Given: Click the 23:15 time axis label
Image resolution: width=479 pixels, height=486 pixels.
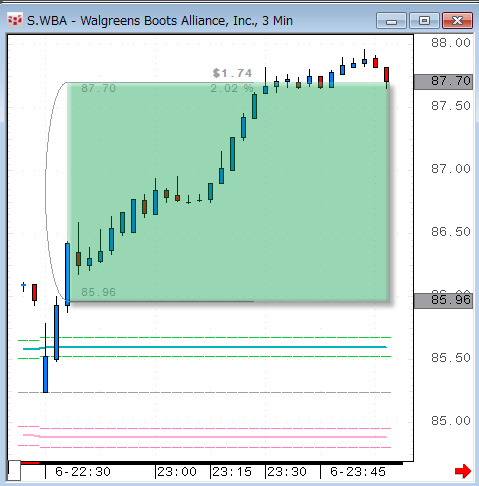Looking at the screenshot, I should pos(232,472).
